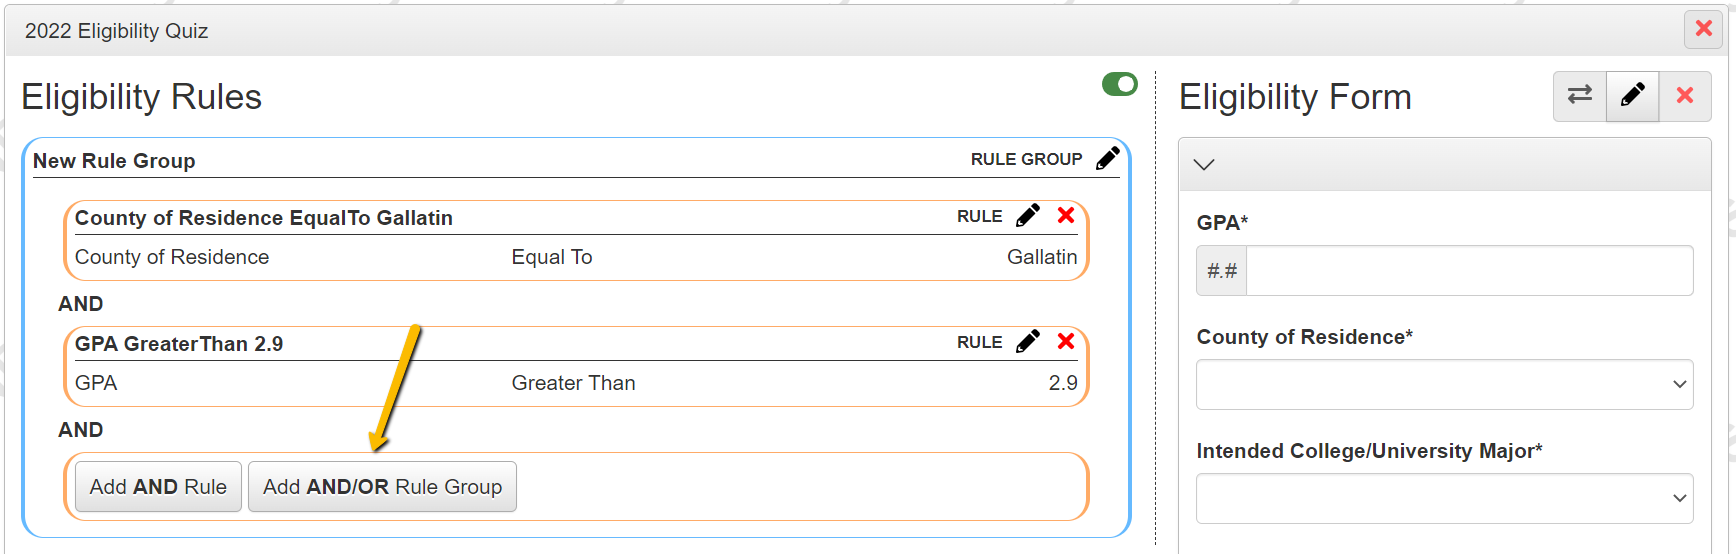Click the Add AND/OR Rule Group button

point(382,487)
